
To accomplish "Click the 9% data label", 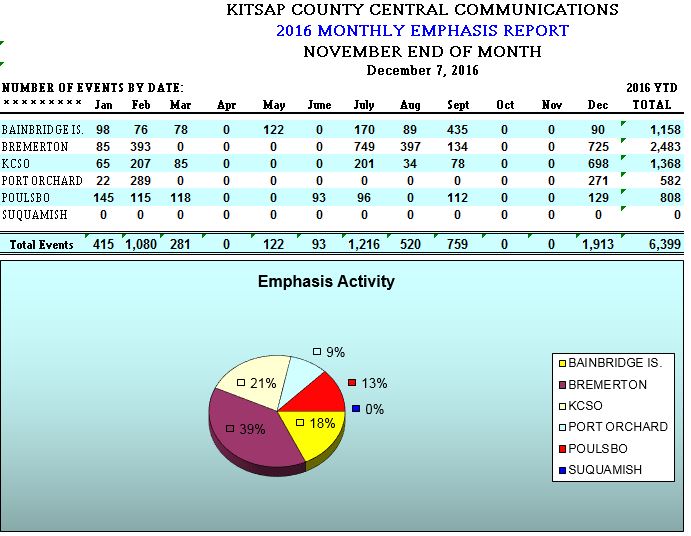I will tap(335, 352).
